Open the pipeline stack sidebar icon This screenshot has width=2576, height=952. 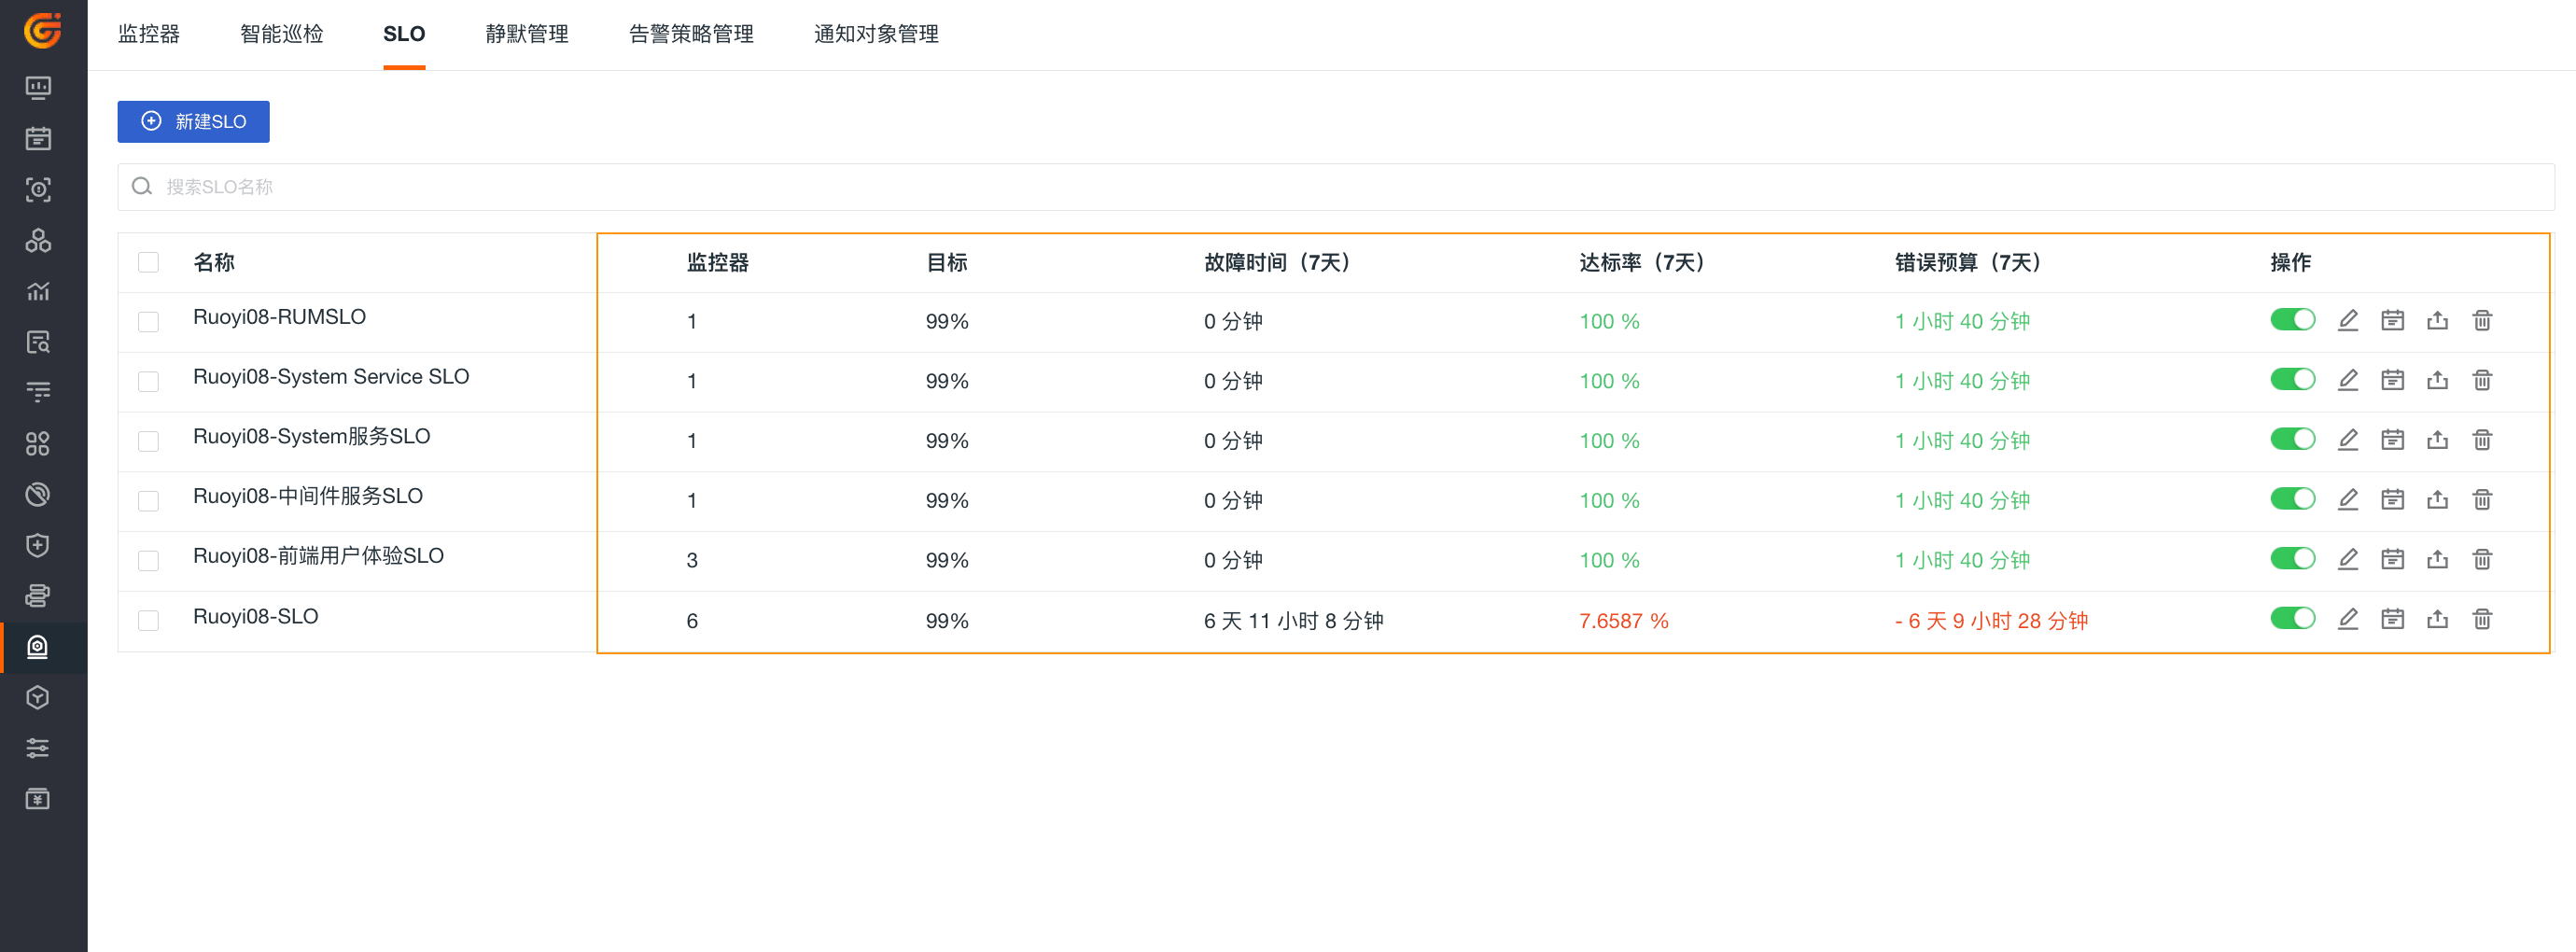click(x=38, y=596)
